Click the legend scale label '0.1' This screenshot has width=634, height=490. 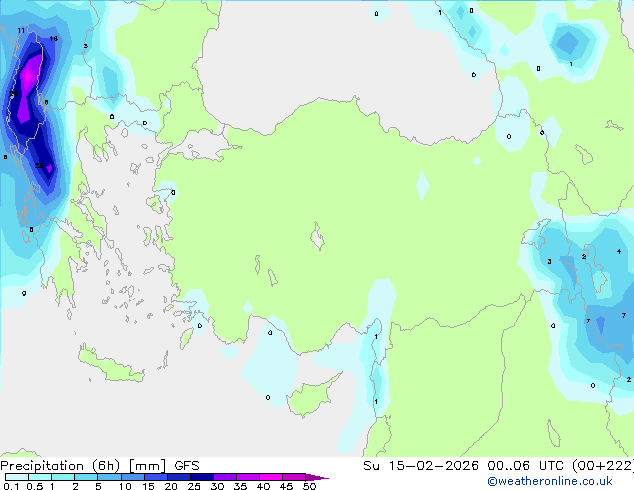[x=11, y=486]
